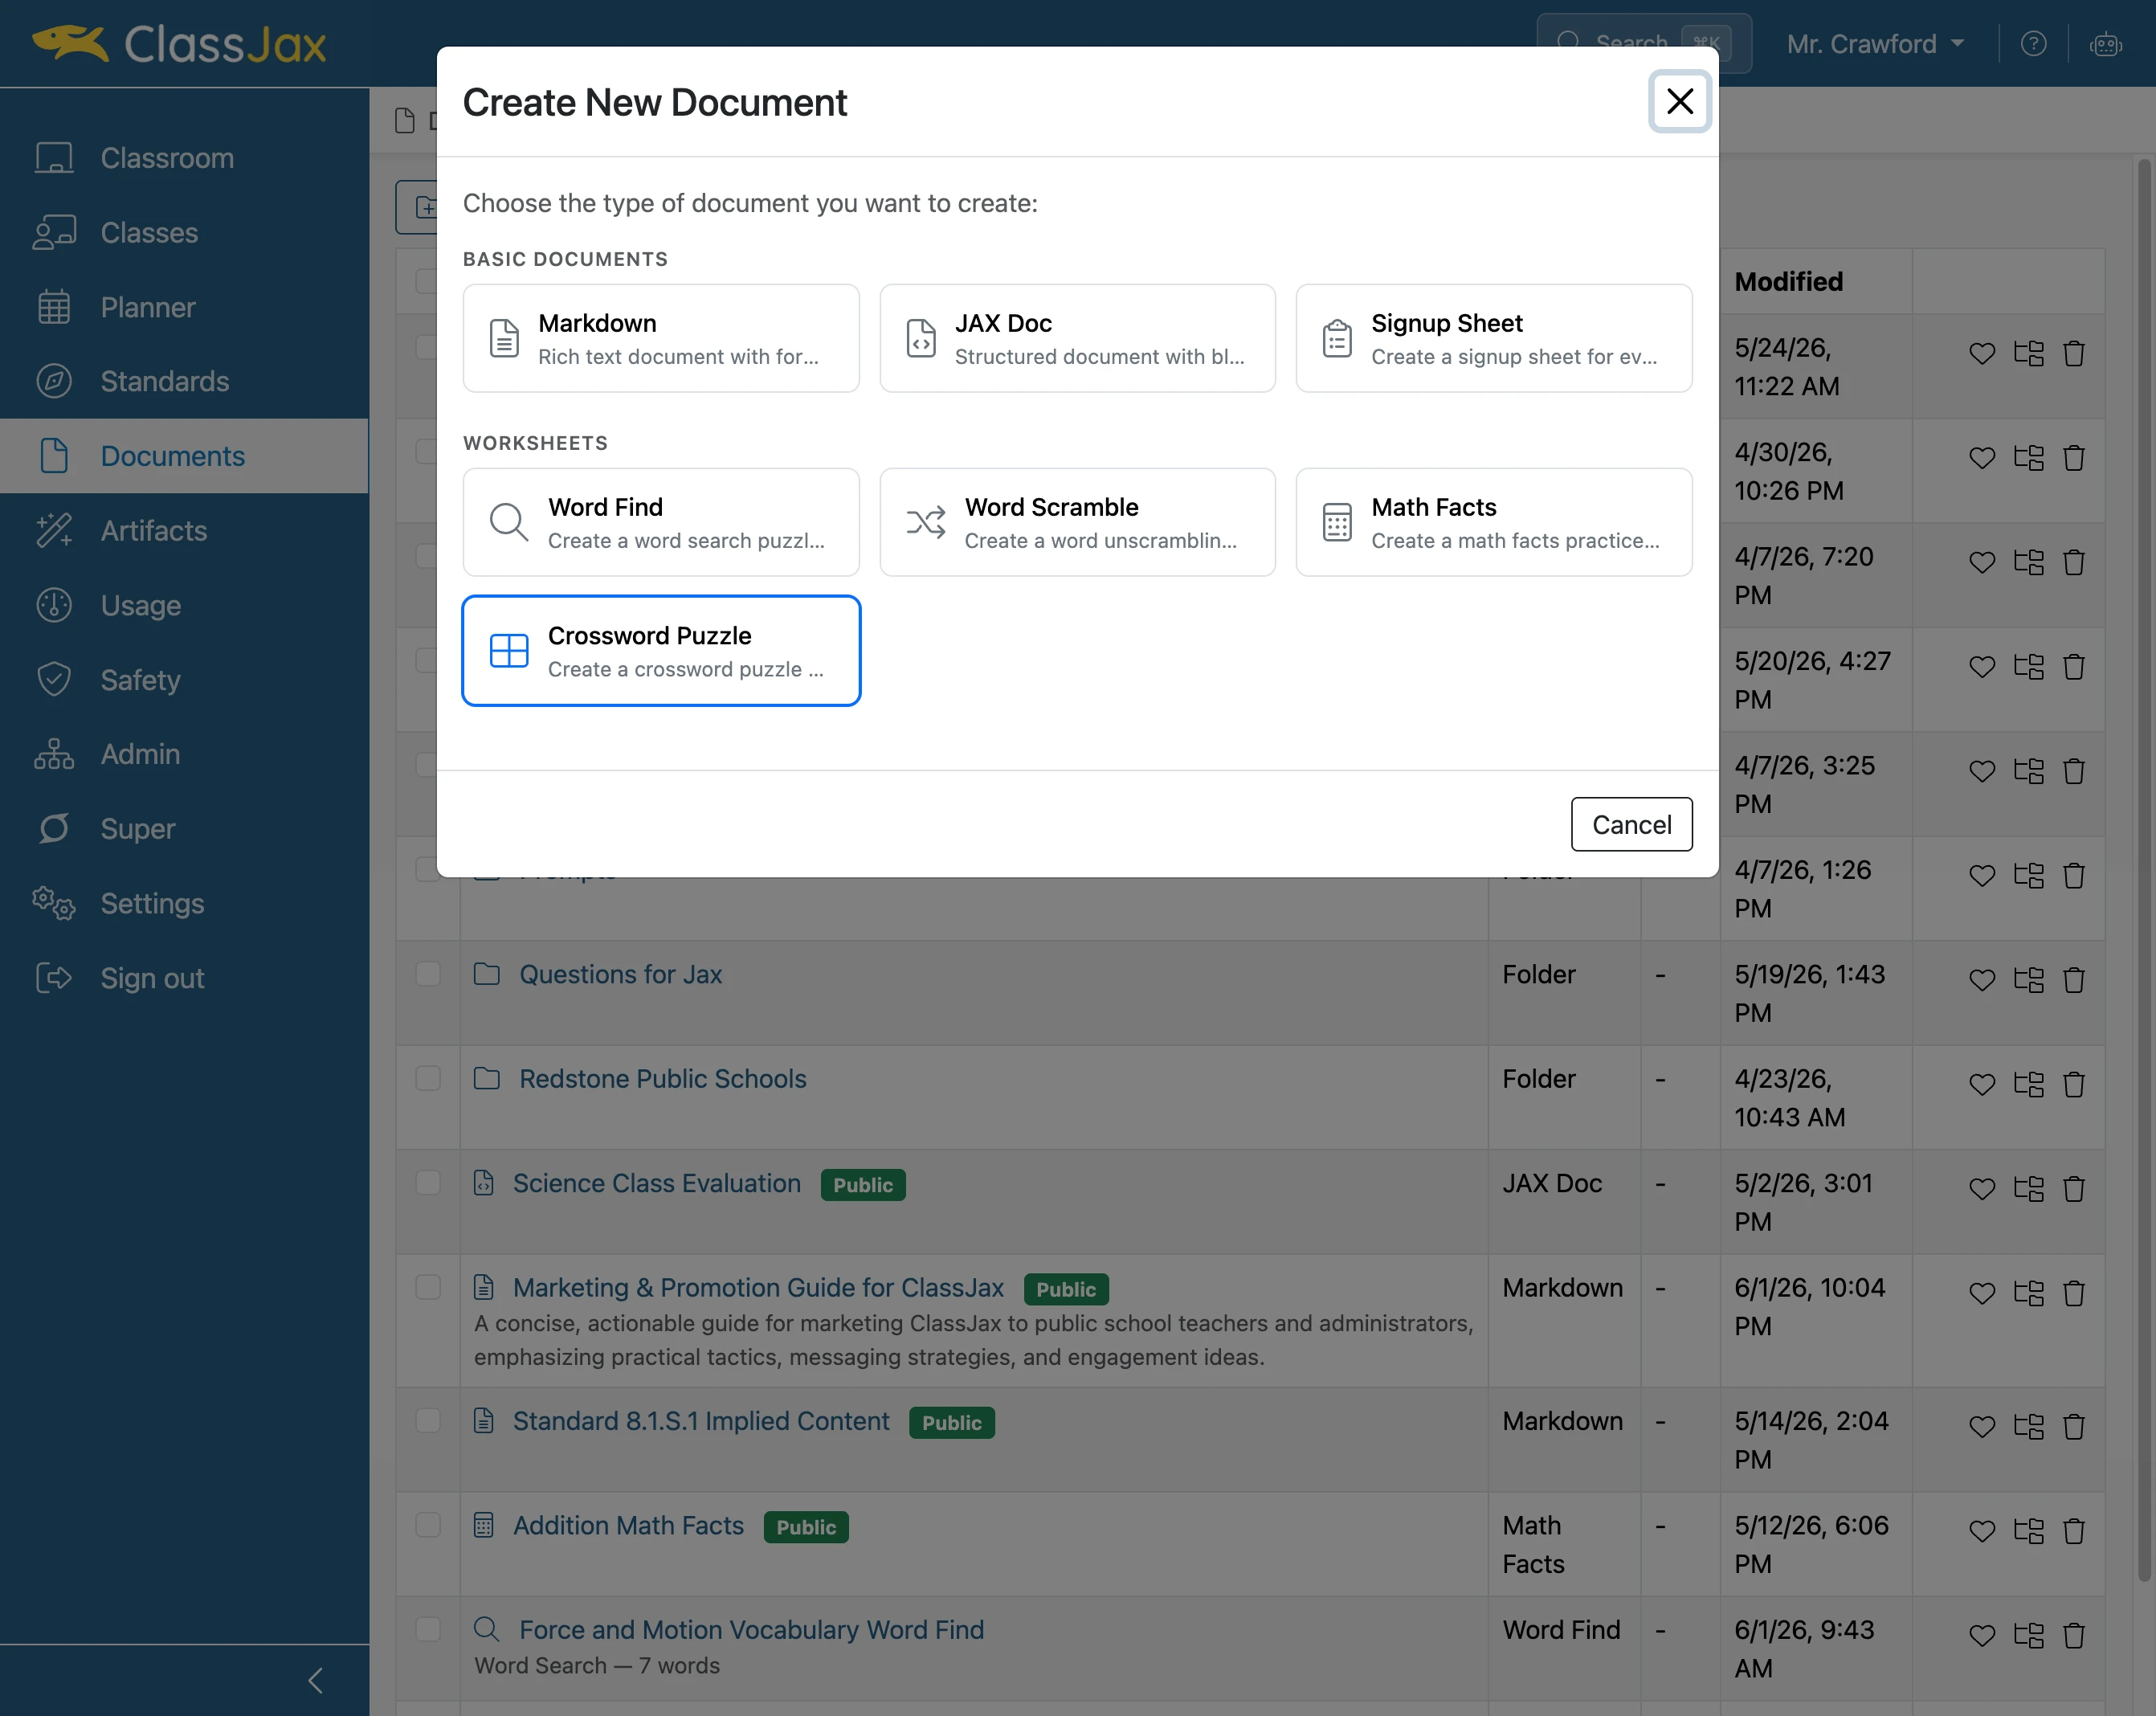Open the Mr. Crawford user dropdown

point(1876,44)
